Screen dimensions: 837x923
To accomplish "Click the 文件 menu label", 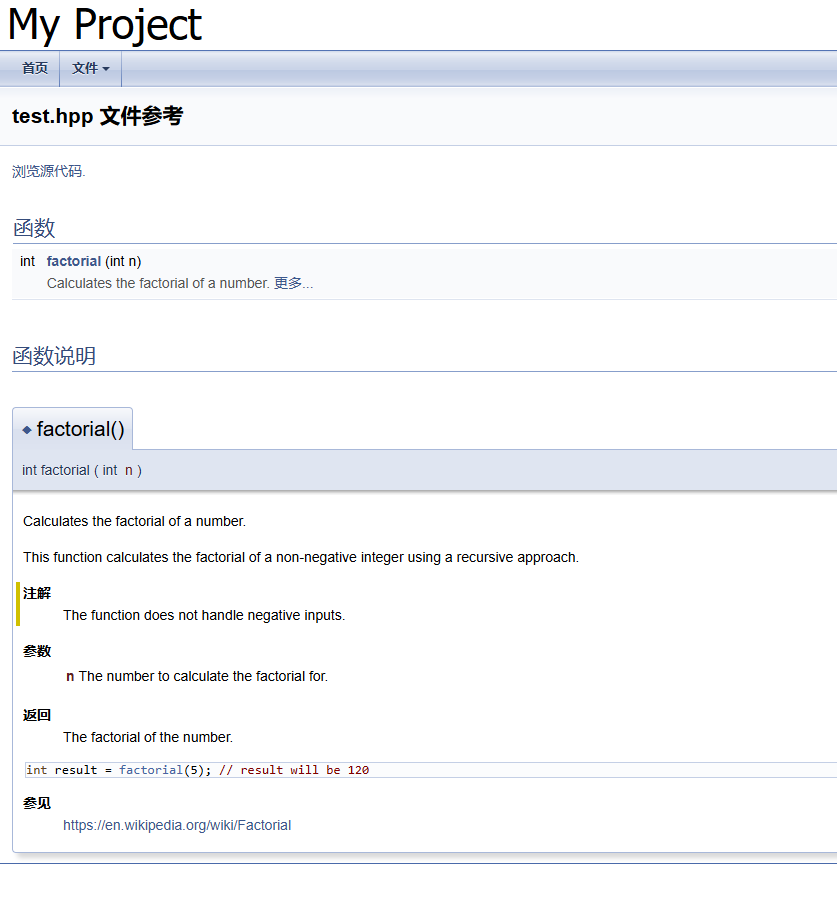I will pos(85,68).
